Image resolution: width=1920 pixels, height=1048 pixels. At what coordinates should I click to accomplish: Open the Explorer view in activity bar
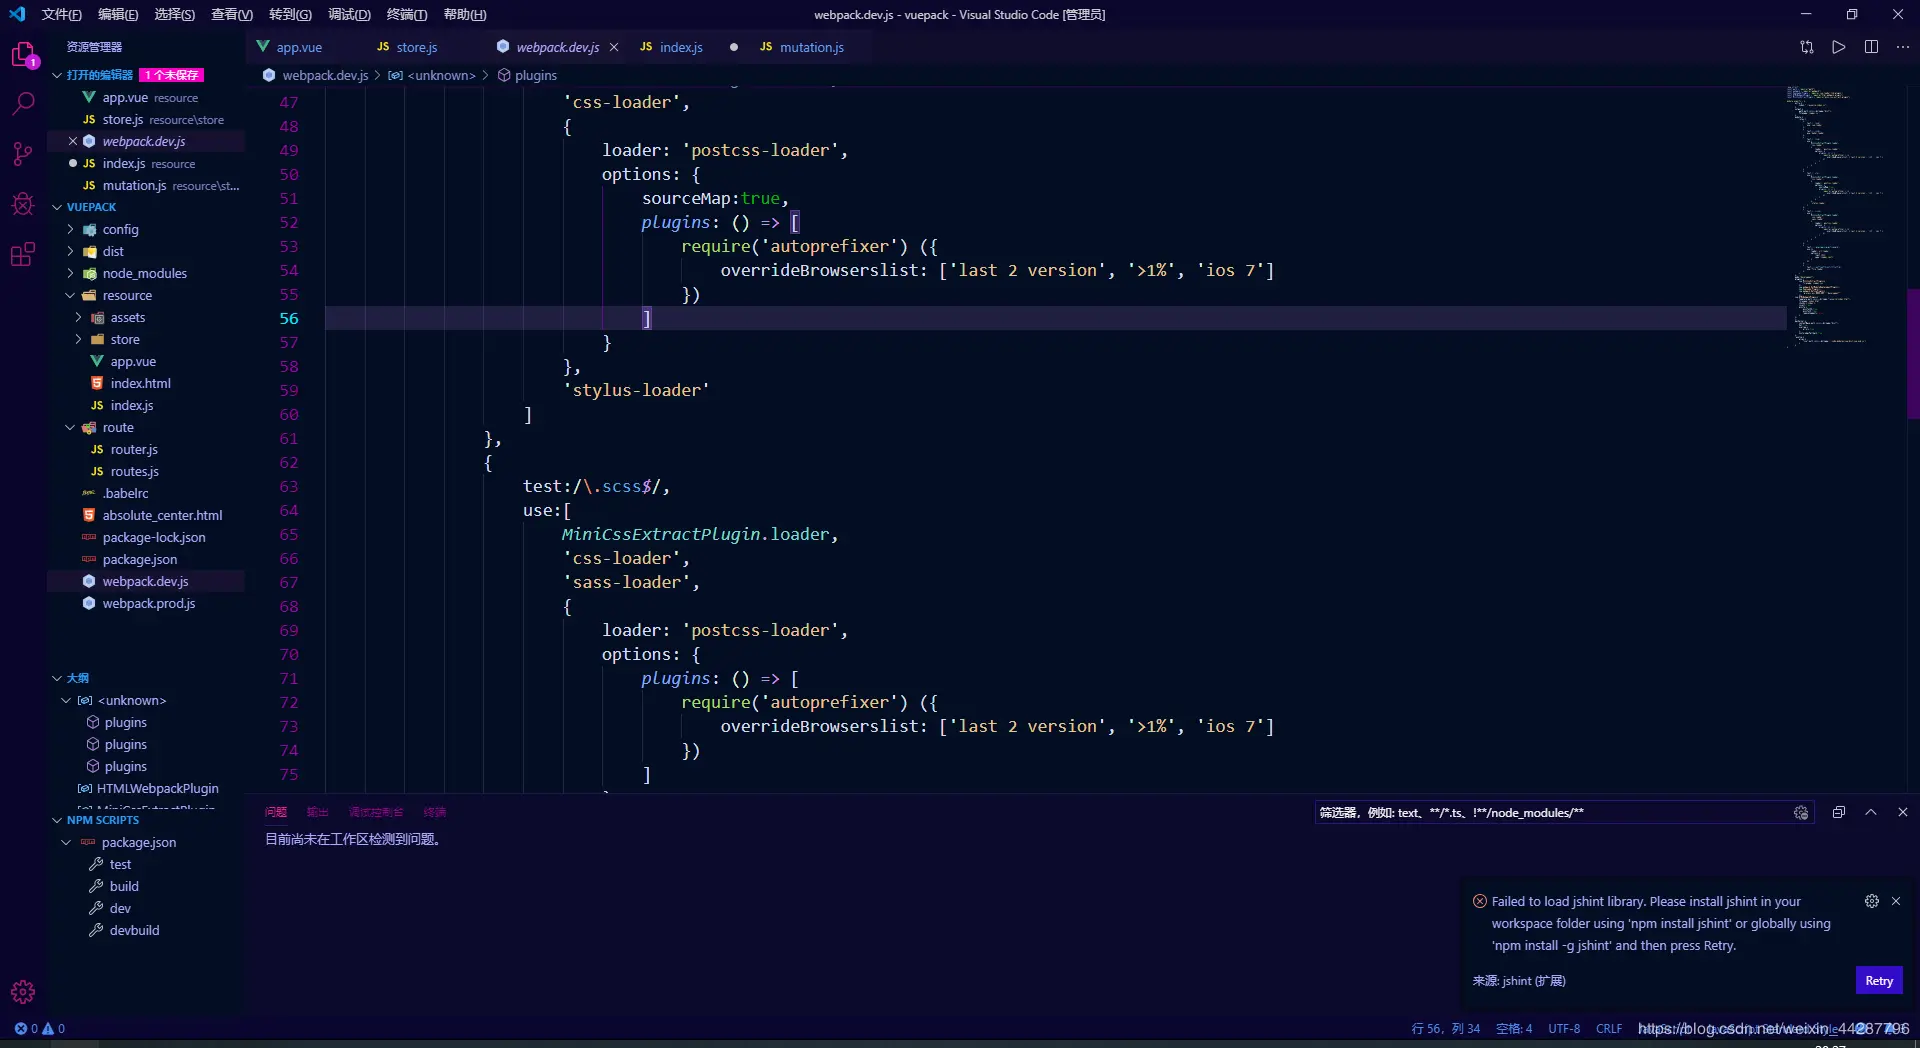coord(23,55)
